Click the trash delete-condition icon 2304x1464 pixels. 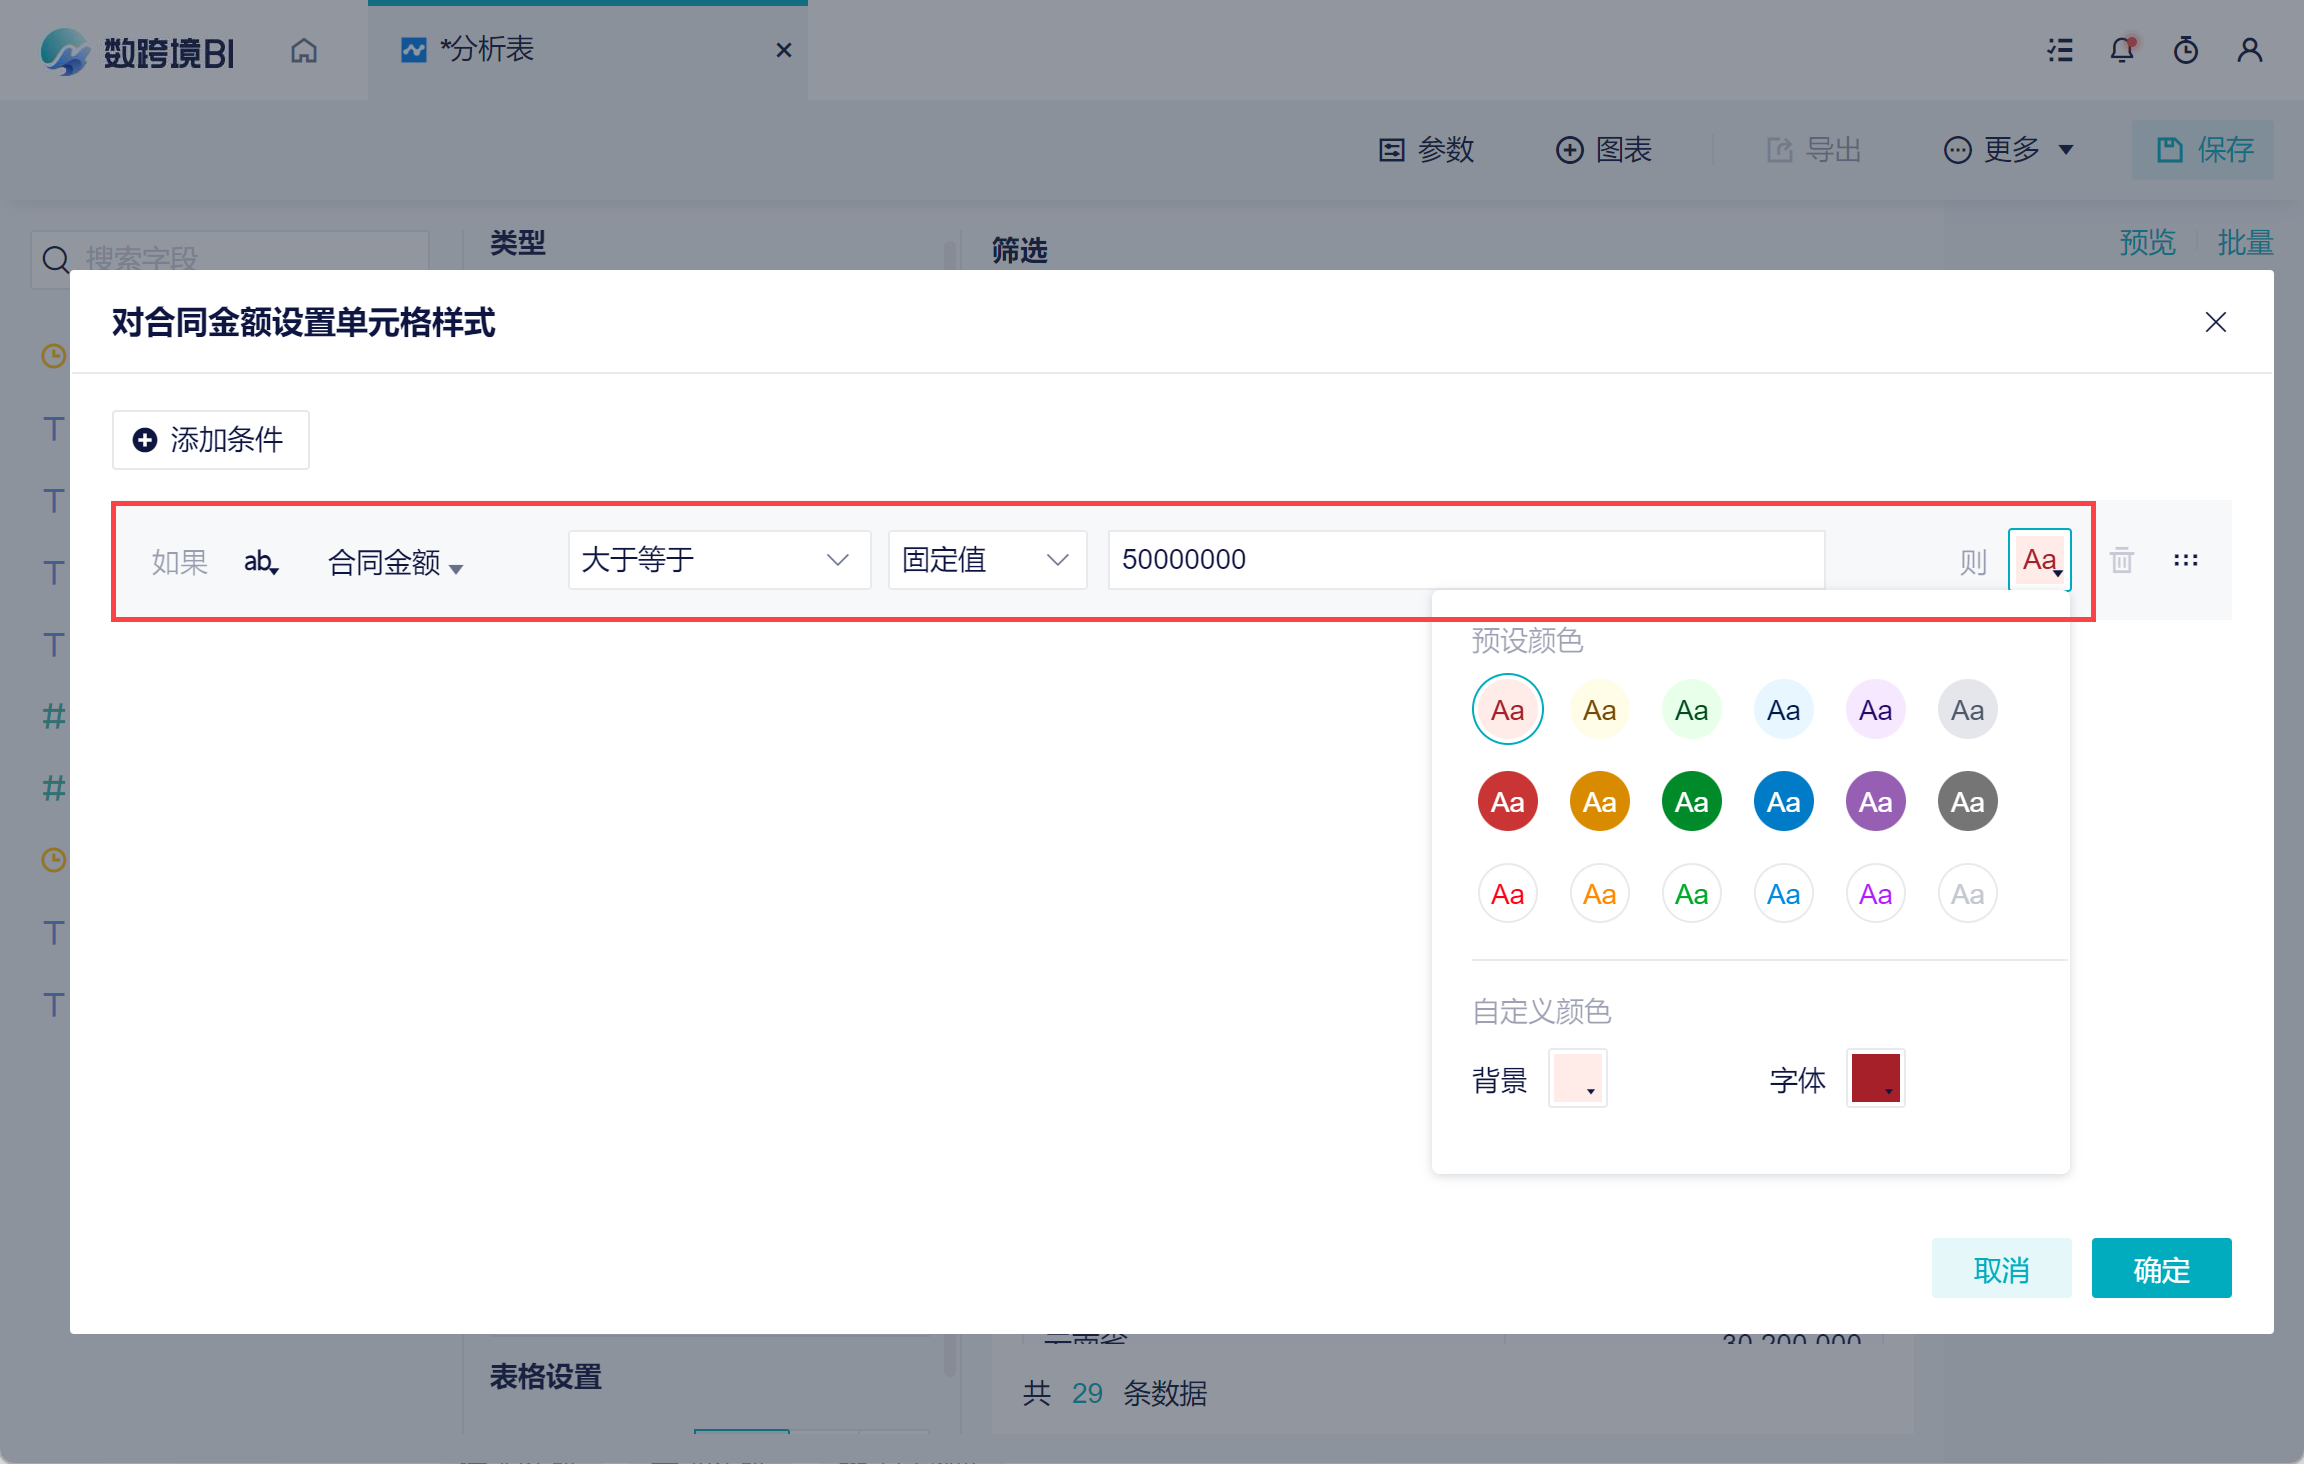pos(2122,560)
